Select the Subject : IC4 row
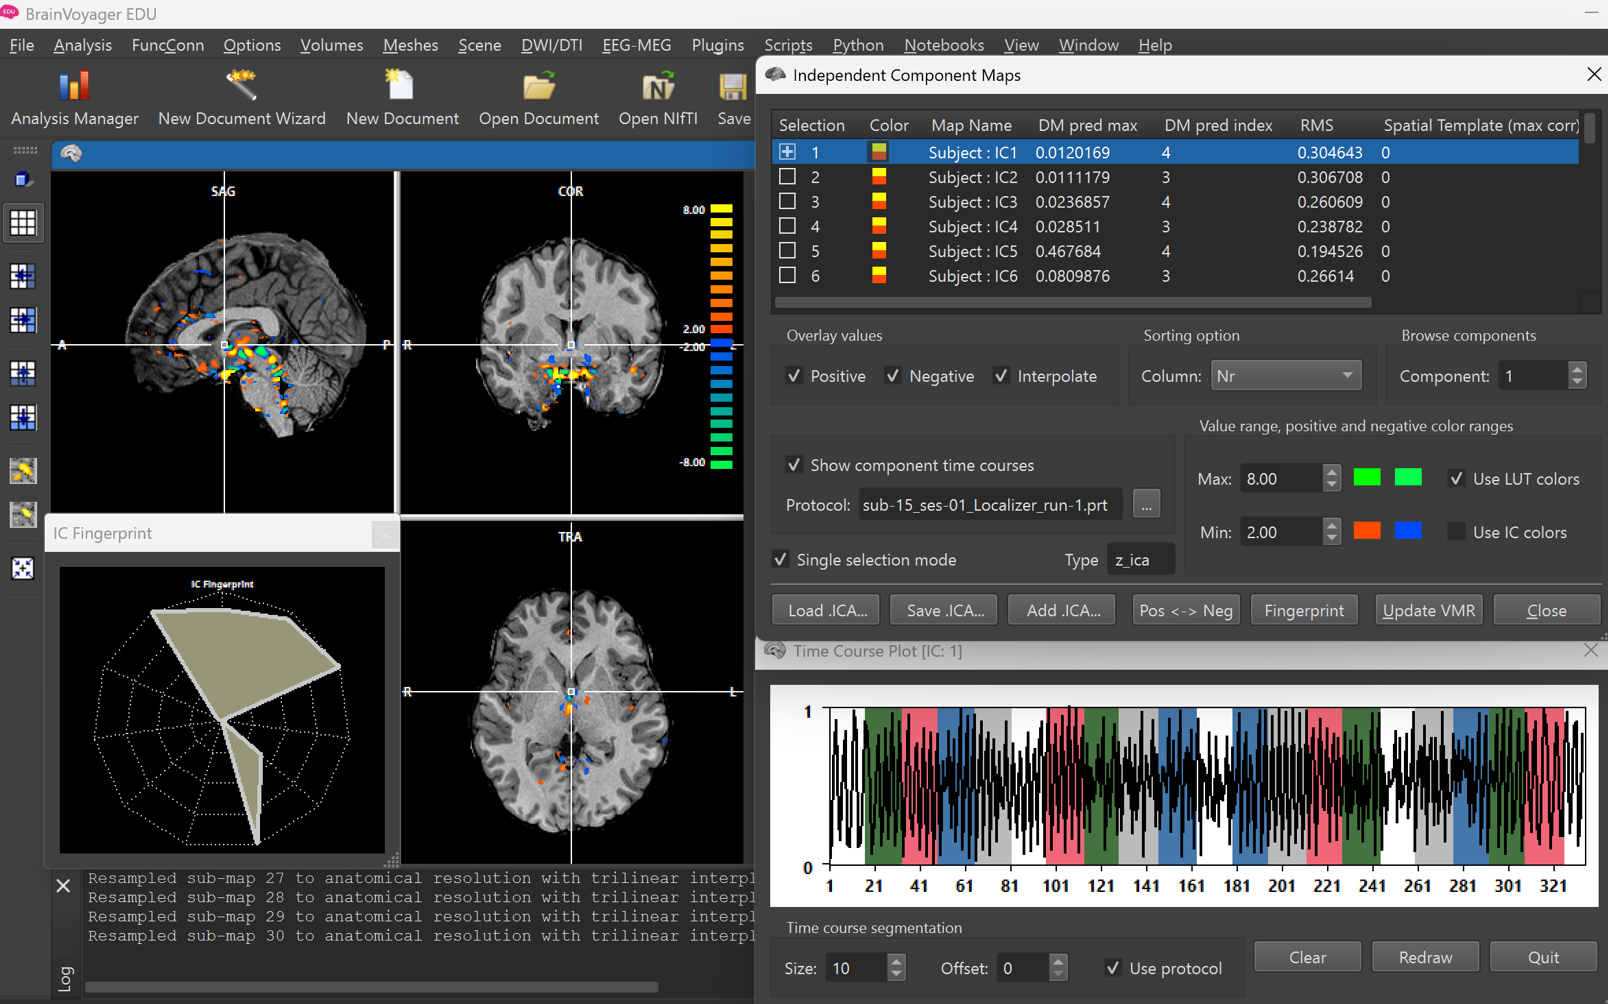 972,226
